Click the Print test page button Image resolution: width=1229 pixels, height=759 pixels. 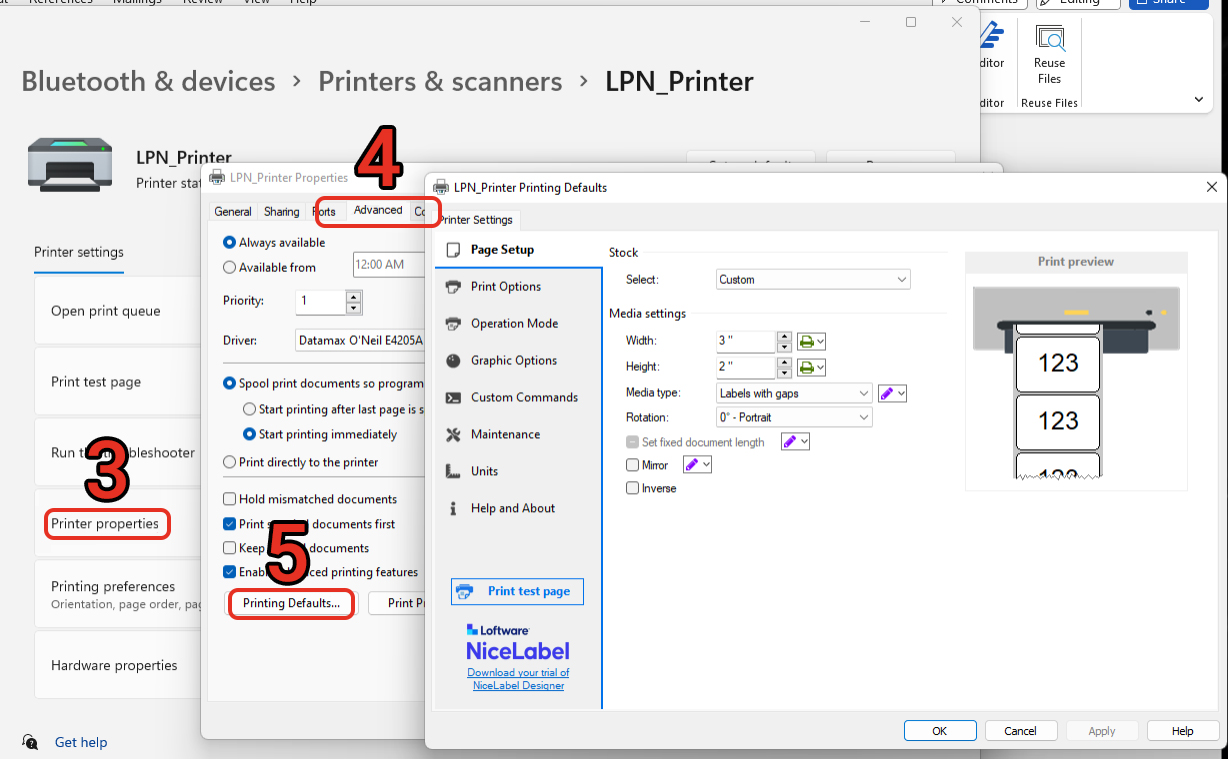(x=517, y=591)
